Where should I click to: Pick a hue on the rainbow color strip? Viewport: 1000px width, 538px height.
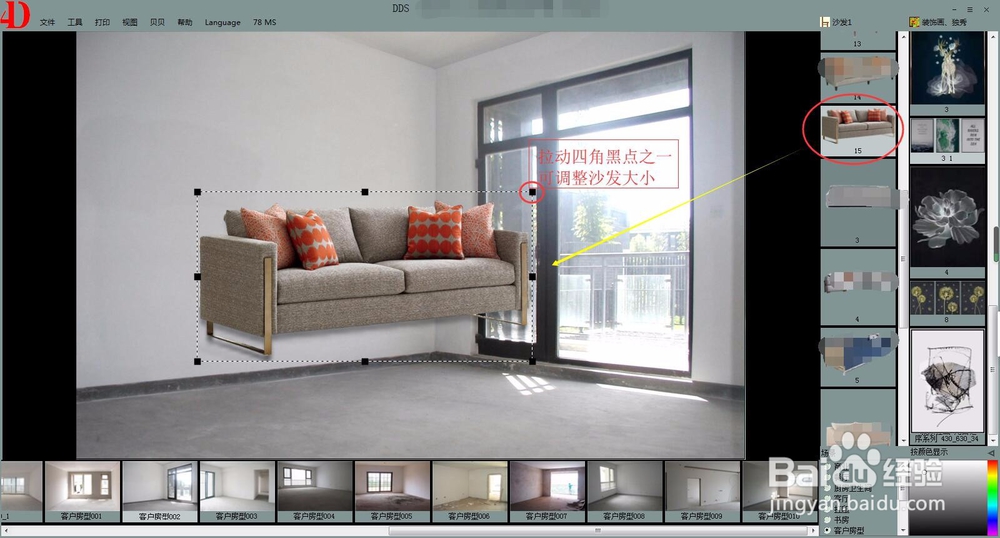992,497
